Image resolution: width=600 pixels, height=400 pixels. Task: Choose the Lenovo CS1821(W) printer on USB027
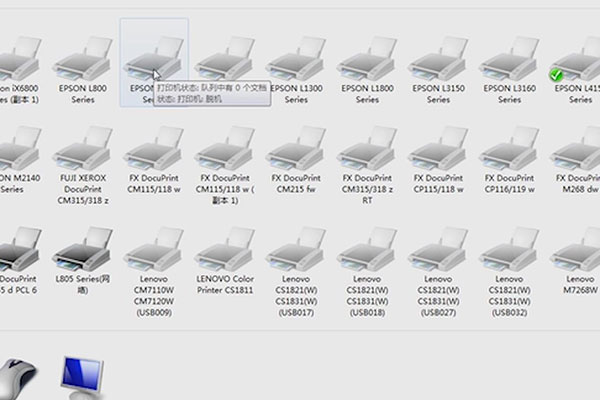pos(438,245)
